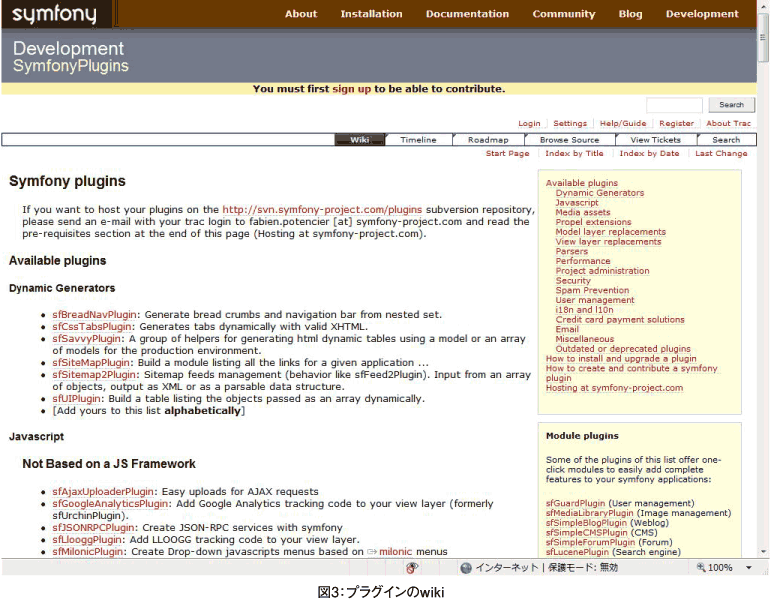Open the Development menu item
The height and width of the screenshot is (603, 771).
tap(702, 14)
